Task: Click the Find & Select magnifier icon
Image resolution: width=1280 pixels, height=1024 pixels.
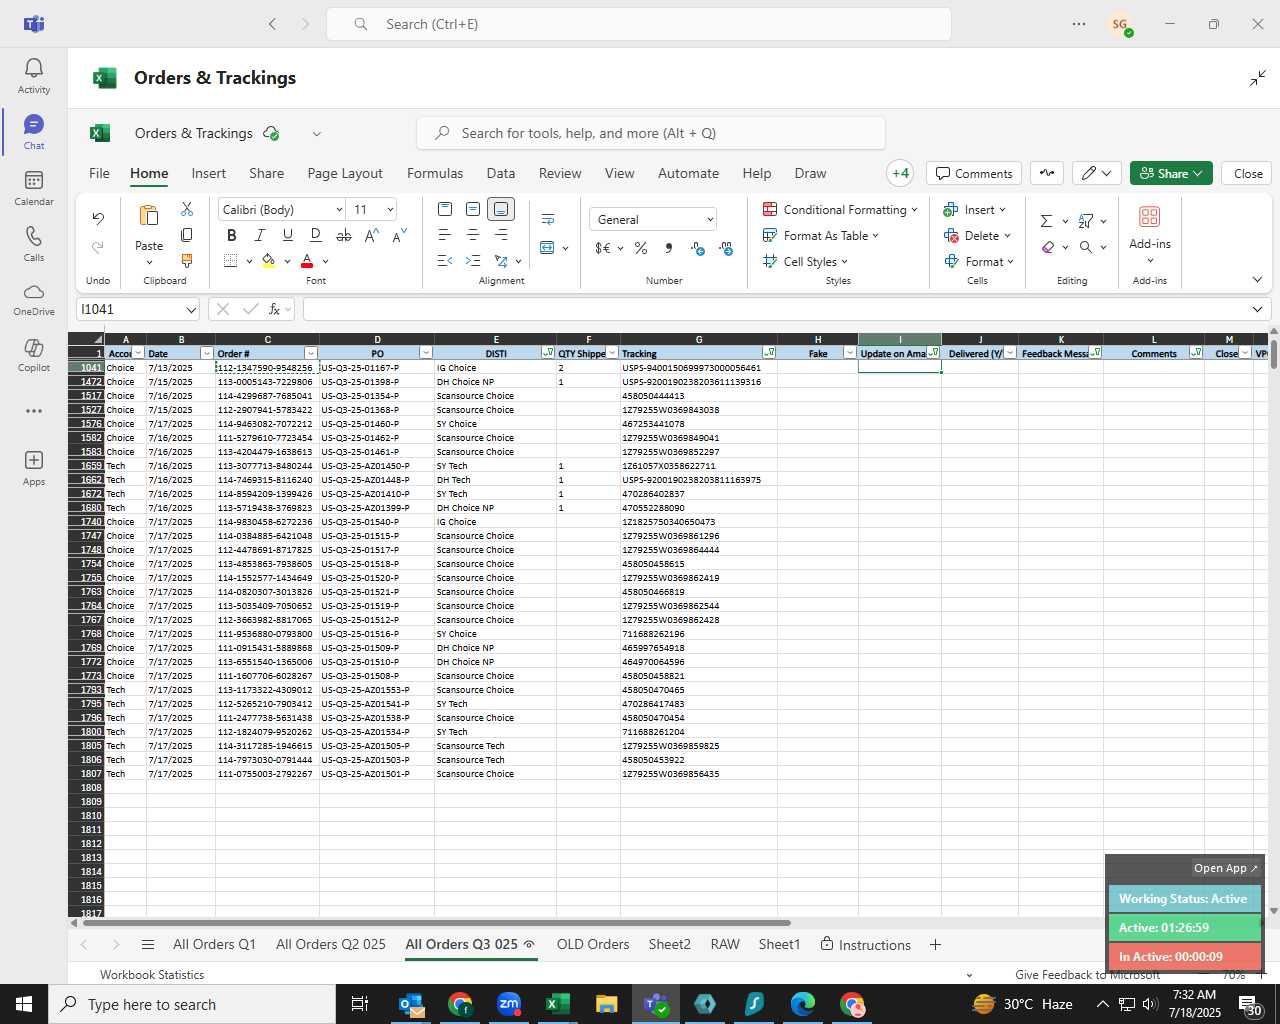Action: [1086, 247]
